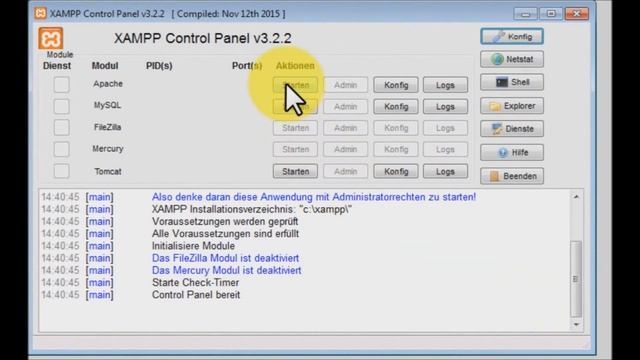Open MySQL Admin button
Image resolution: width=640 pixels, height=360 pixels.
tap(346, 107)
